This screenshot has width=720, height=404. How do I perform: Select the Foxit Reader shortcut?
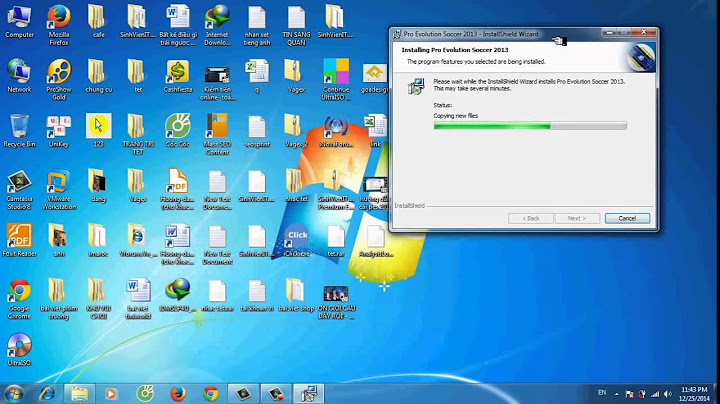tap(19, 240)
